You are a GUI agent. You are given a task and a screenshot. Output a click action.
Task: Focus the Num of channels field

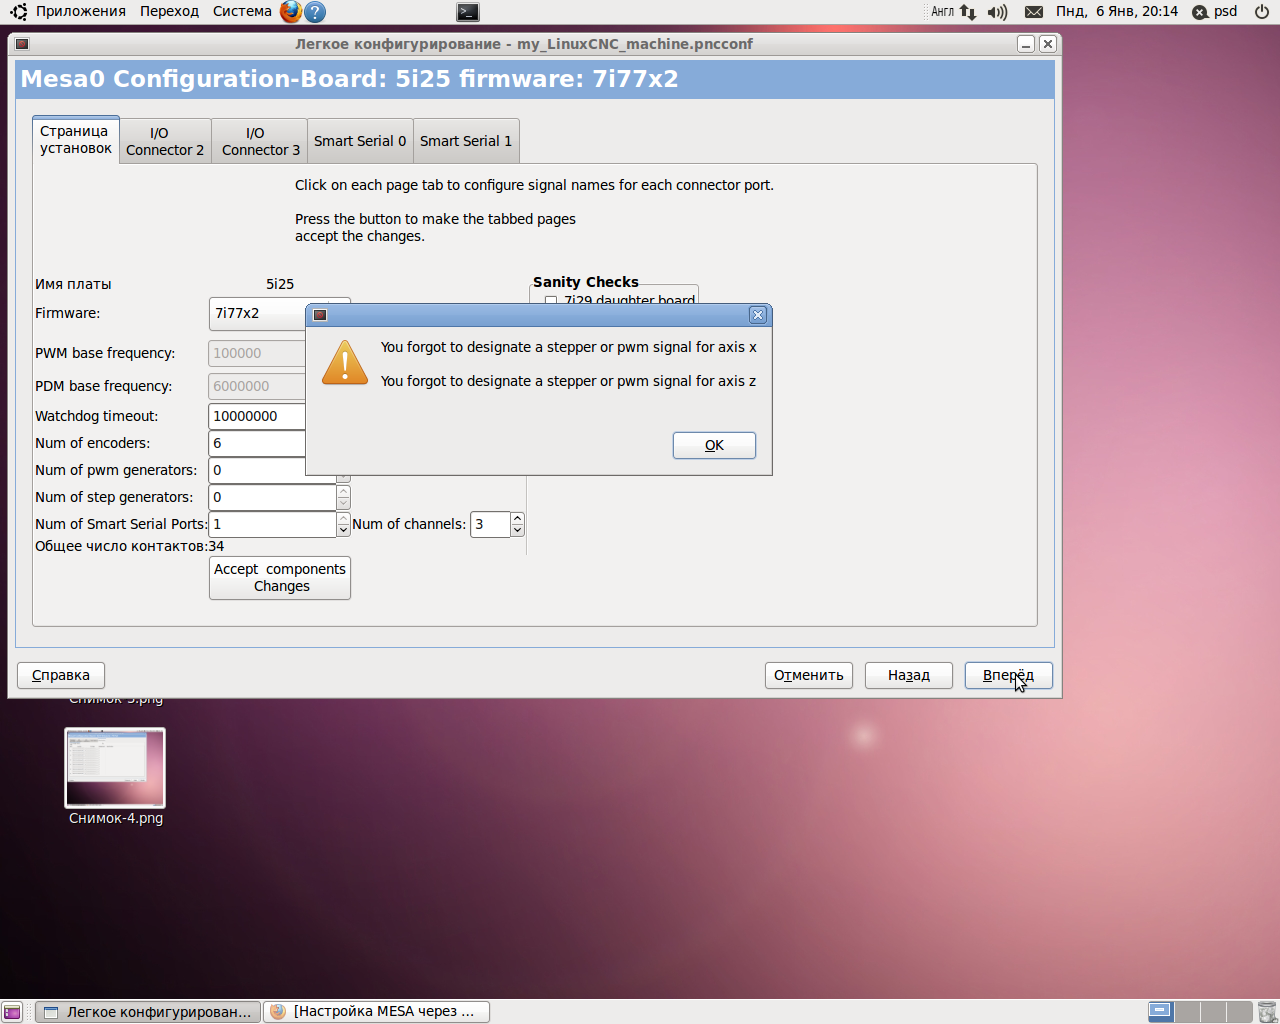point(490,524)
